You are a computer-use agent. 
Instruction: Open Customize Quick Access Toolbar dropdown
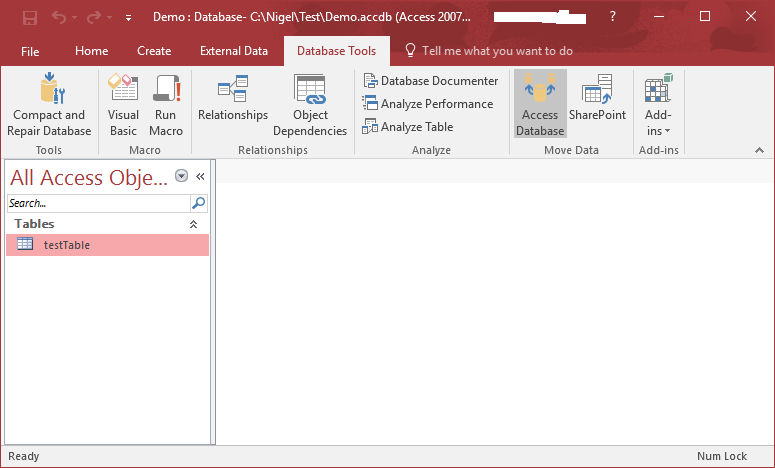pos(128,18)
